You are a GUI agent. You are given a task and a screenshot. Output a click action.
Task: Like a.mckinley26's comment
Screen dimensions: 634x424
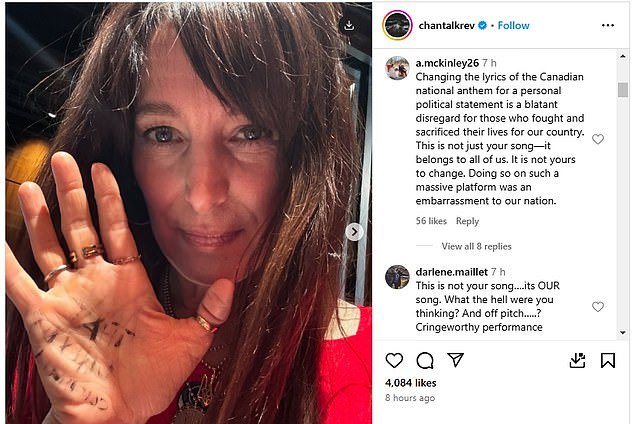click(x=598, y=139)
